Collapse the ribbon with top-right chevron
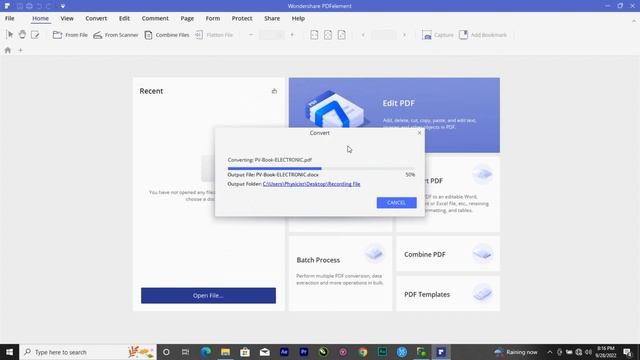Screen dimensions: 640x360 pos(634,21)
